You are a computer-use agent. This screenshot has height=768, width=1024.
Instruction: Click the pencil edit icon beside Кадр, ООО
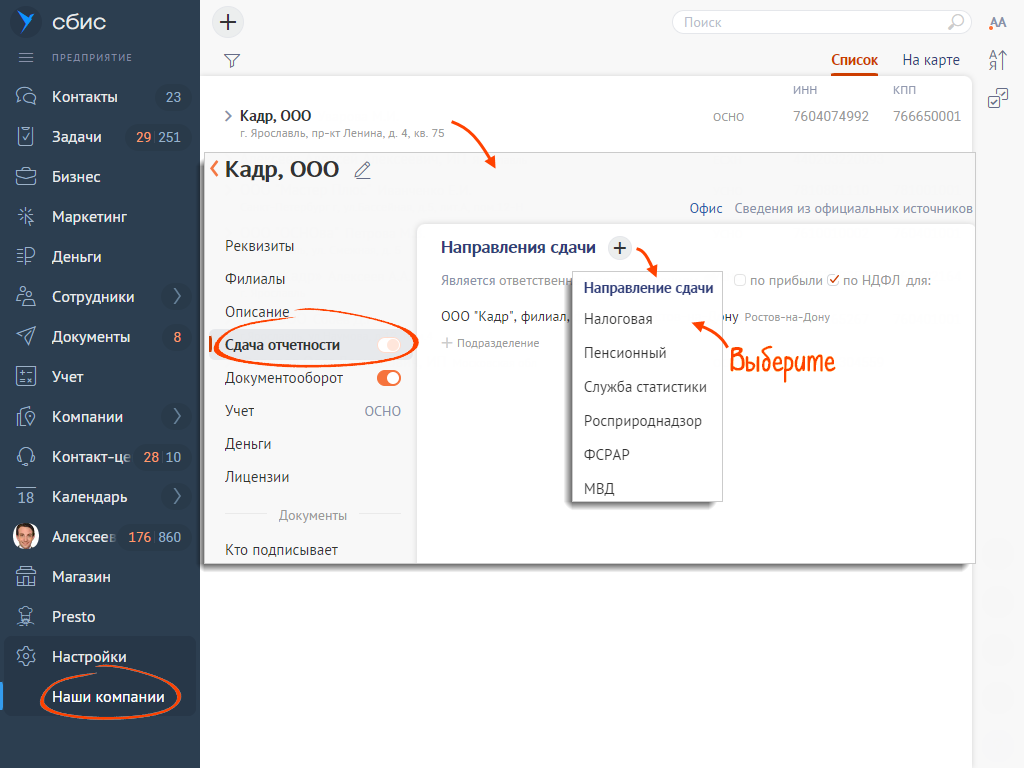point(363,171)
